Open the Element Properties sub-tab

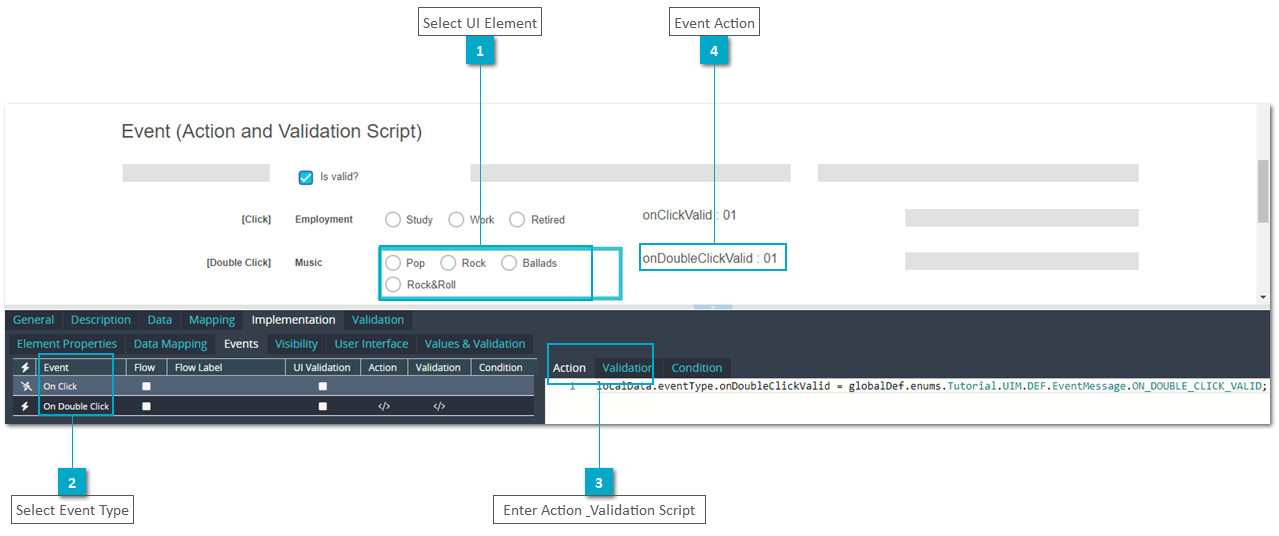[x=67, y=344]
